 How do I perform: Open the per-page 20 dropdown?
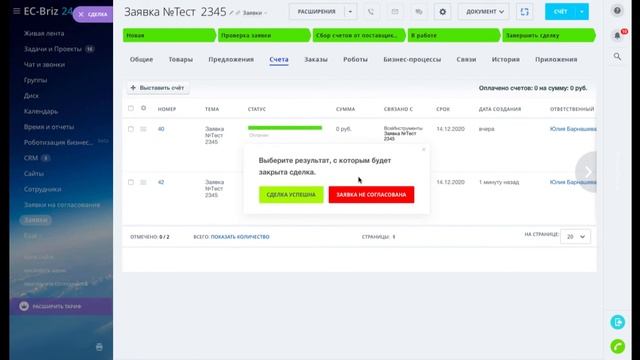click(575, 237)
